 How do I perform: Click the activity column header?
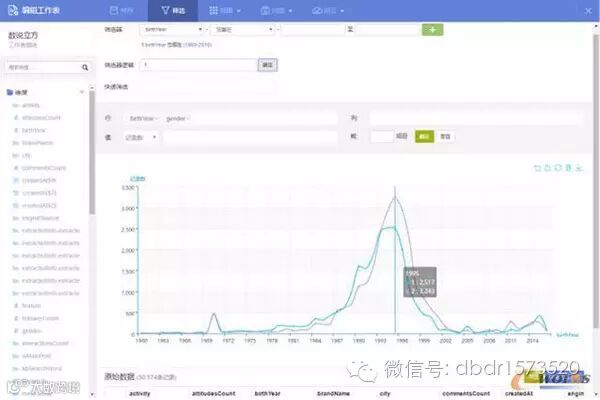[x=140, y=393]
